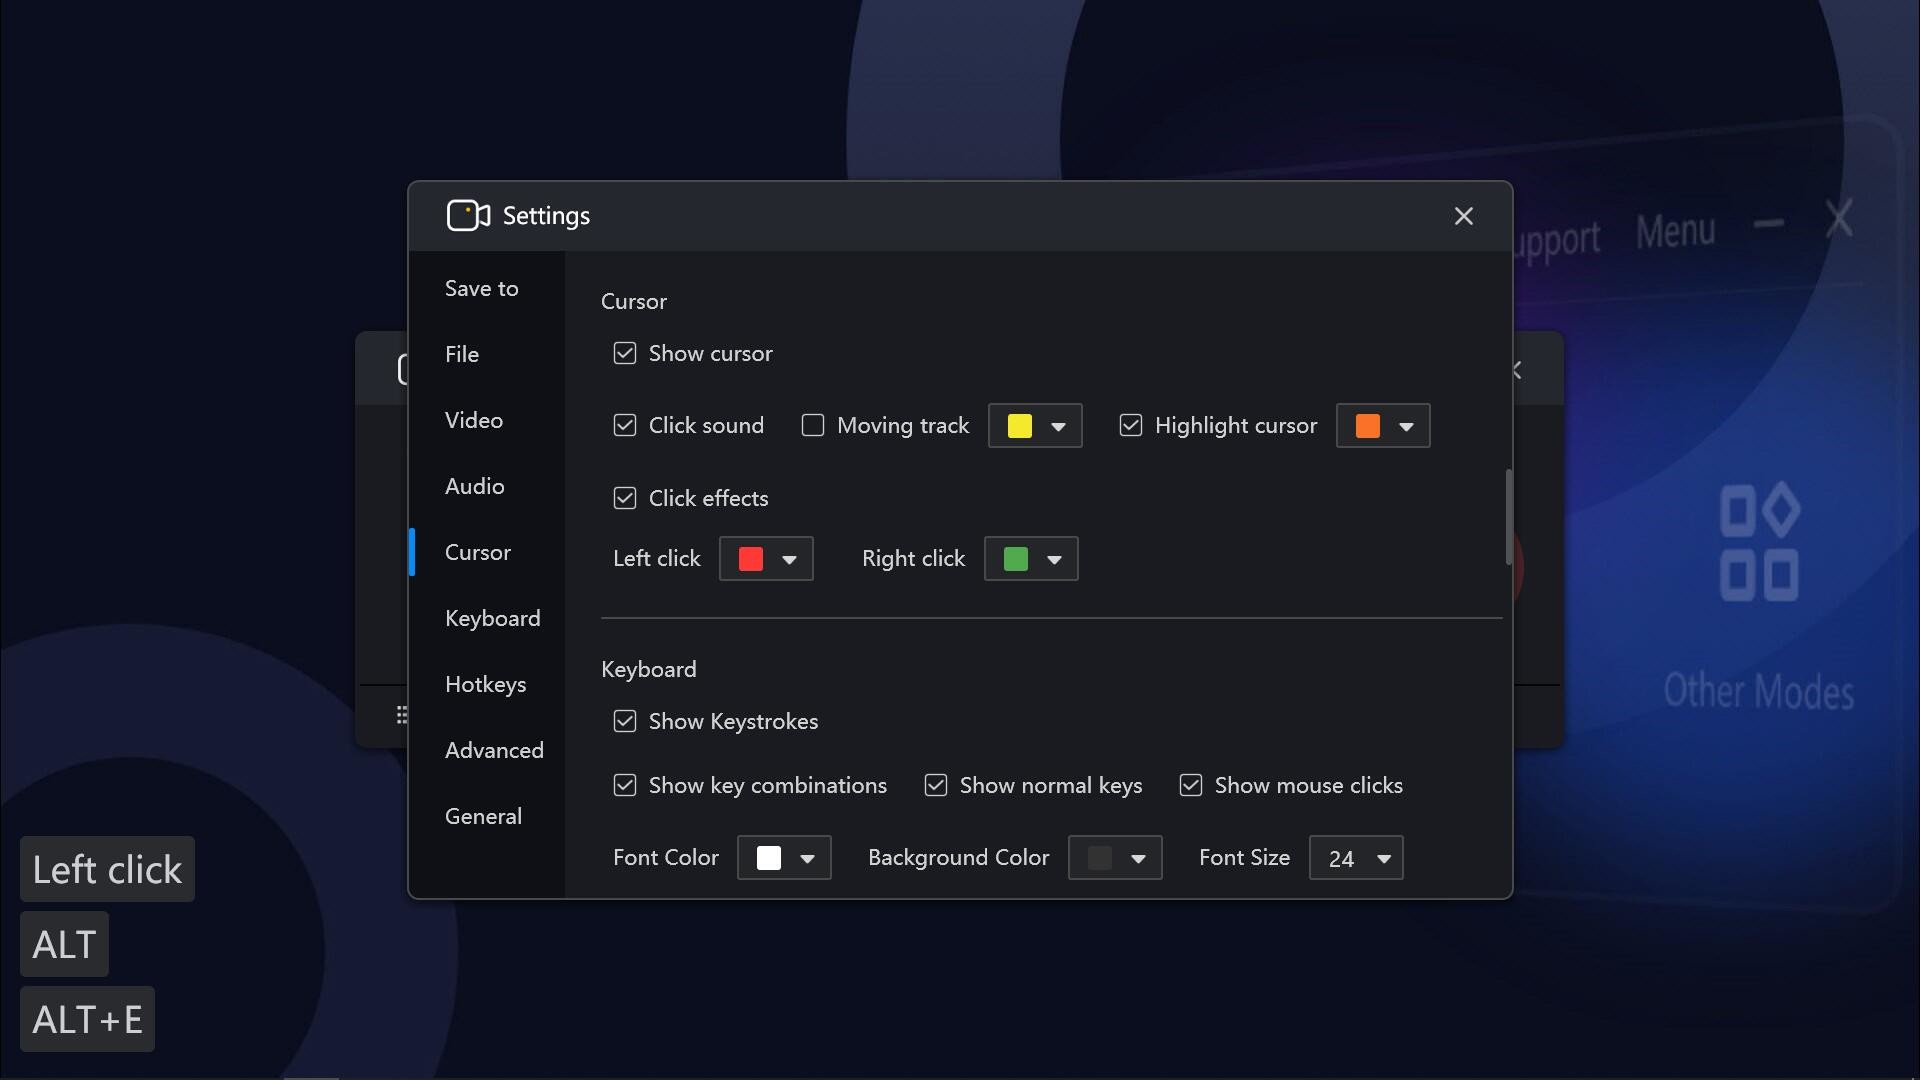Close the Settings dialog
The height and width of the screenshot is (1080, 1920).
(1463, 216)
